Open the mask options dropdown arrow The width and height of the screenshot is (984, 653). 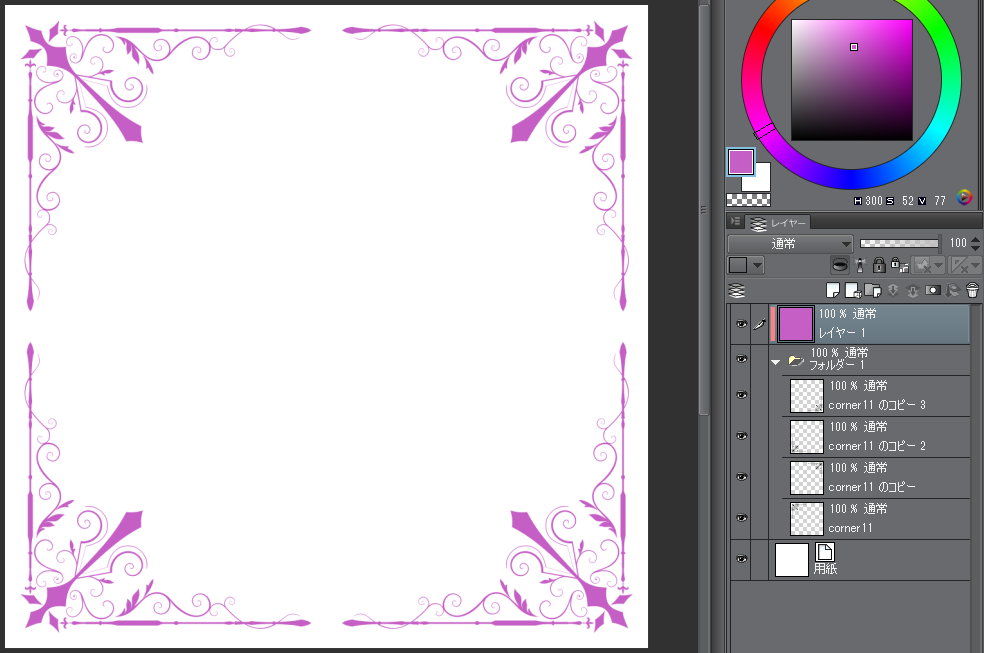(939, 265)
